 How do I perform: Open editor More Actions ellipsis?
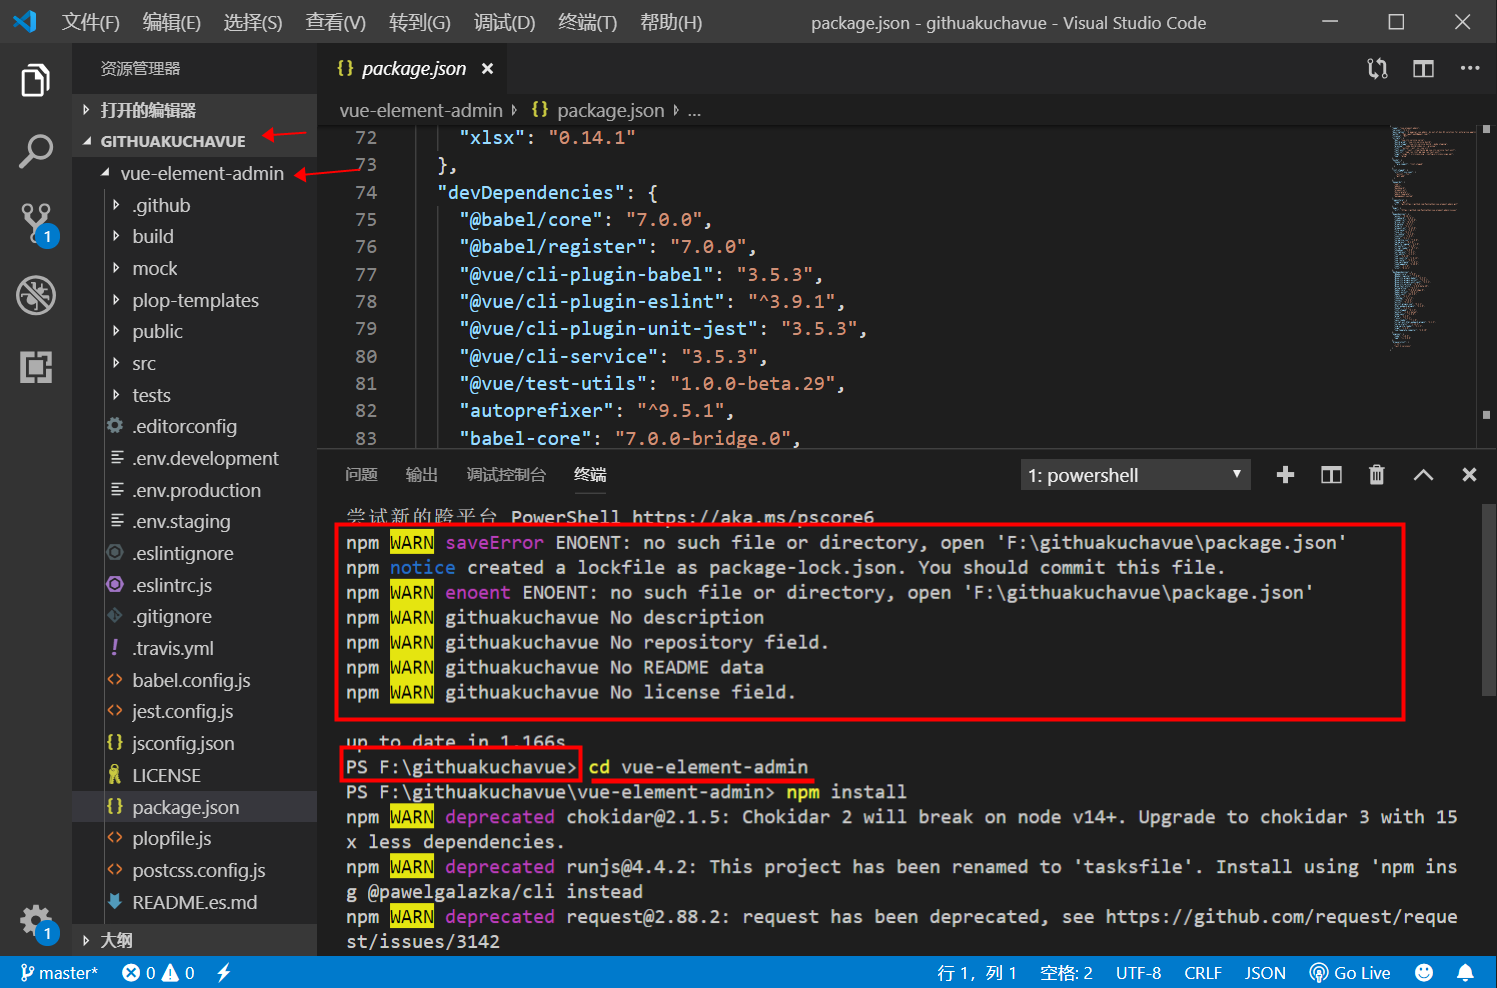coord(1469,68)
